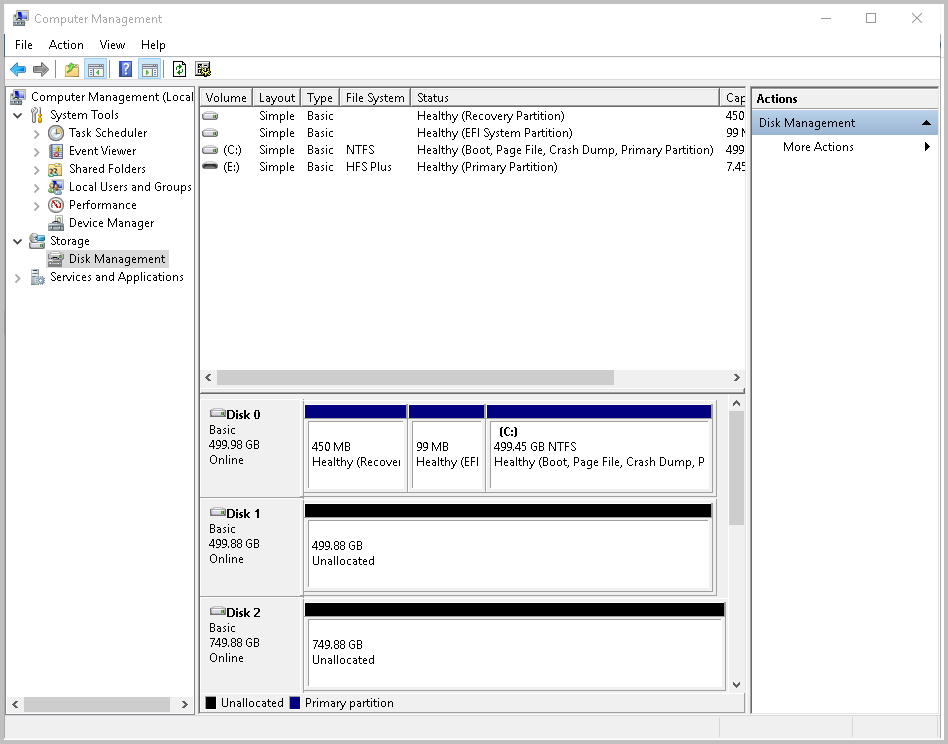Image resolution: width=948 pixels, height=744 pixels.
Task: Open the More Actions submenu
Action: [818, 147]
